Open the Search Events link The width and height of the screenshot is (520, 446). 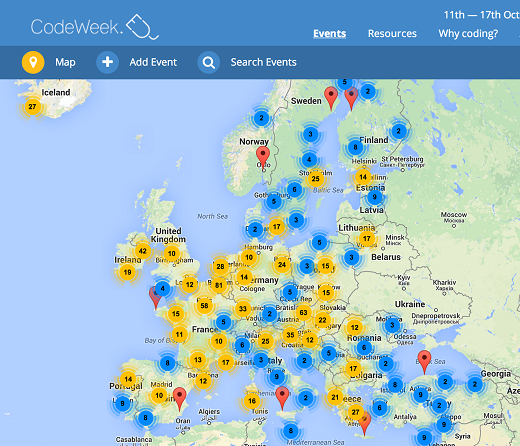(x=263, y=62)
